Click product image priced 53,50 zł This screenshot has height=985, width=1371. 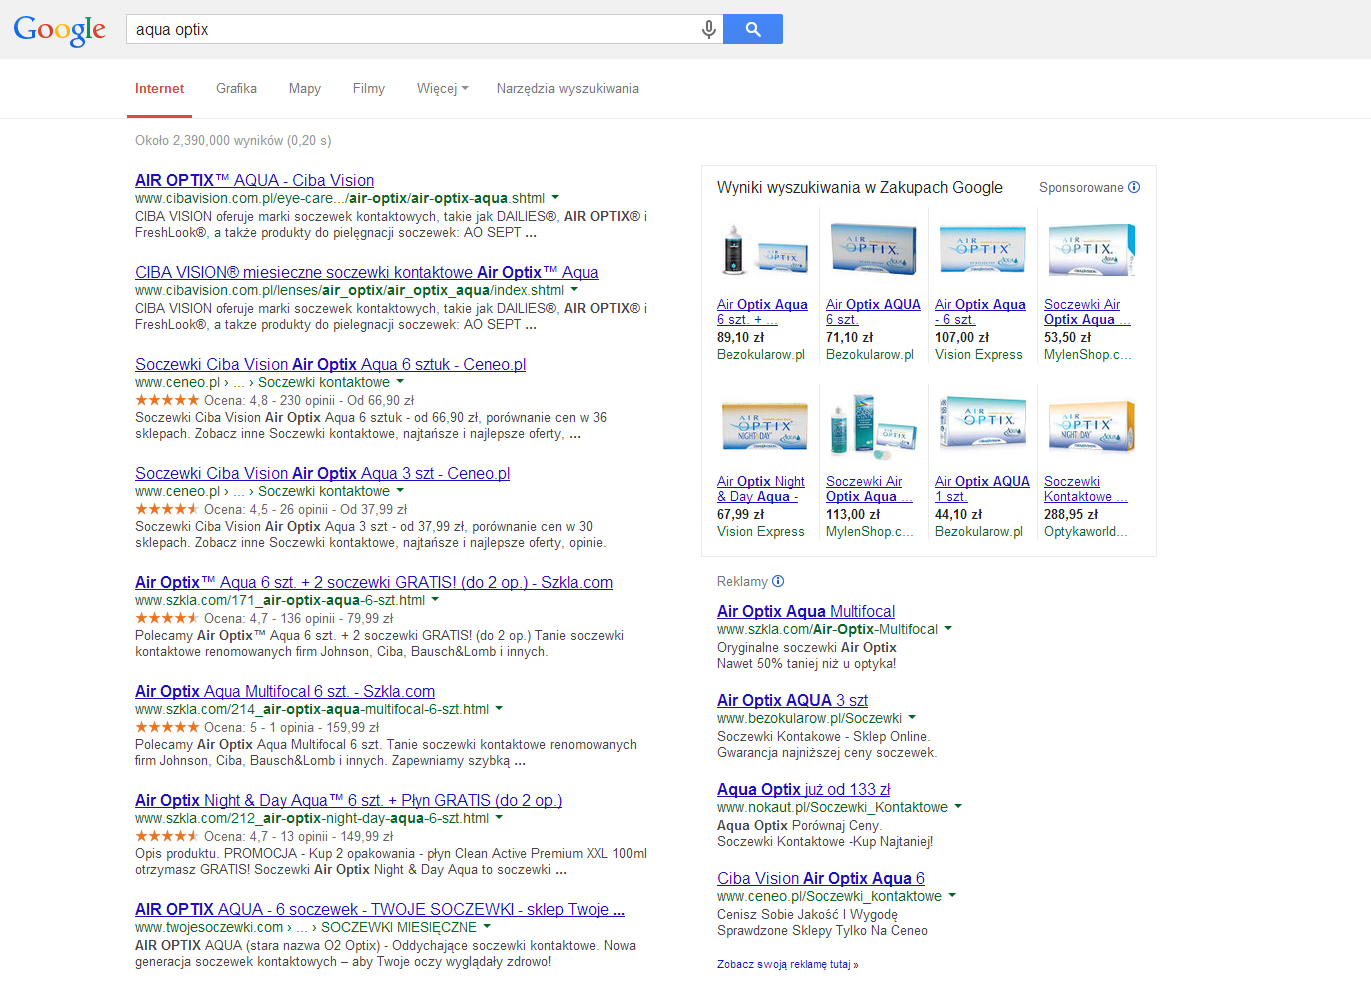(x=1091, y=250)
